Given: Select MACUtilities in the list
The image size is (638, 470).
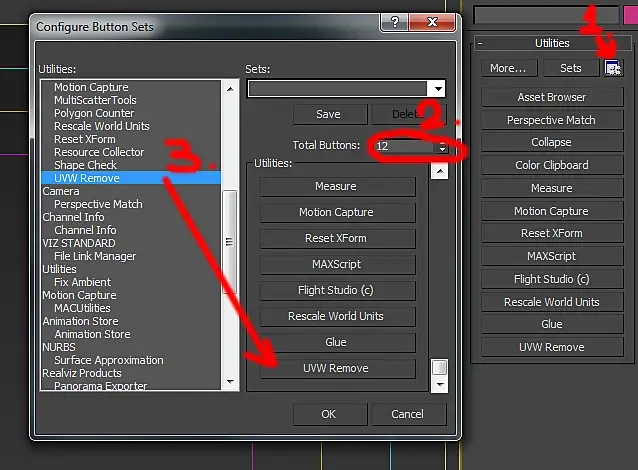Looking at the screenshot, I should click(82, 308).
